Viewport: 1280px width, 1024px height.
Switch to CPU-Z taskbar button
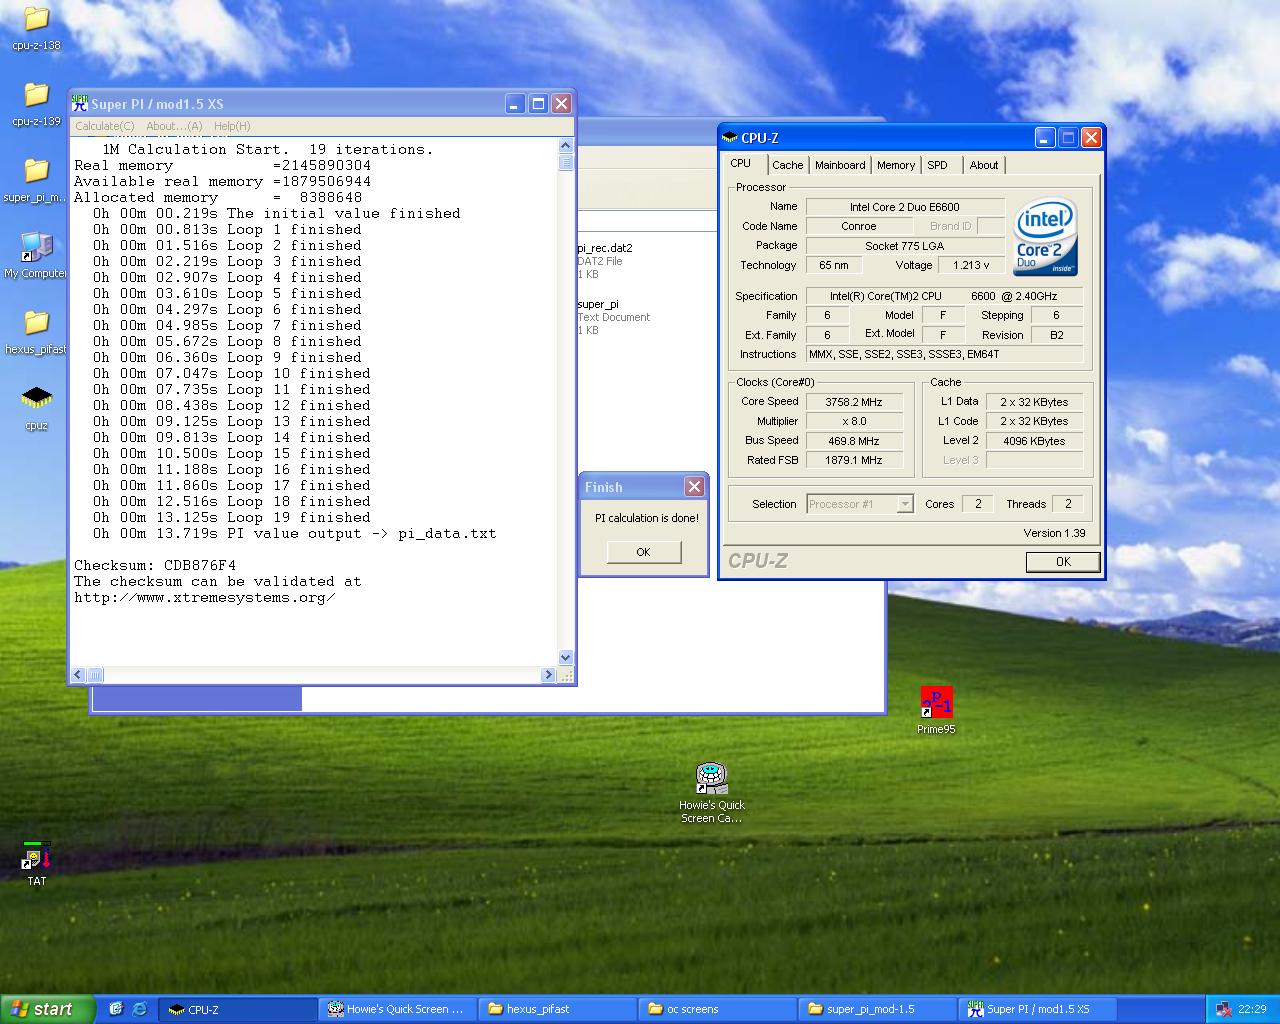pyautogui.click(x=240, y=1009)
